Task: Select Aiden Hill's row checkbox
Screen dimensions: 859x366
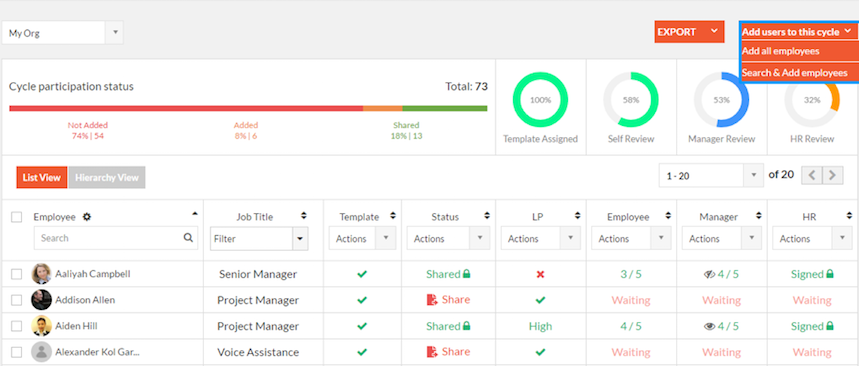Action: 16,326
